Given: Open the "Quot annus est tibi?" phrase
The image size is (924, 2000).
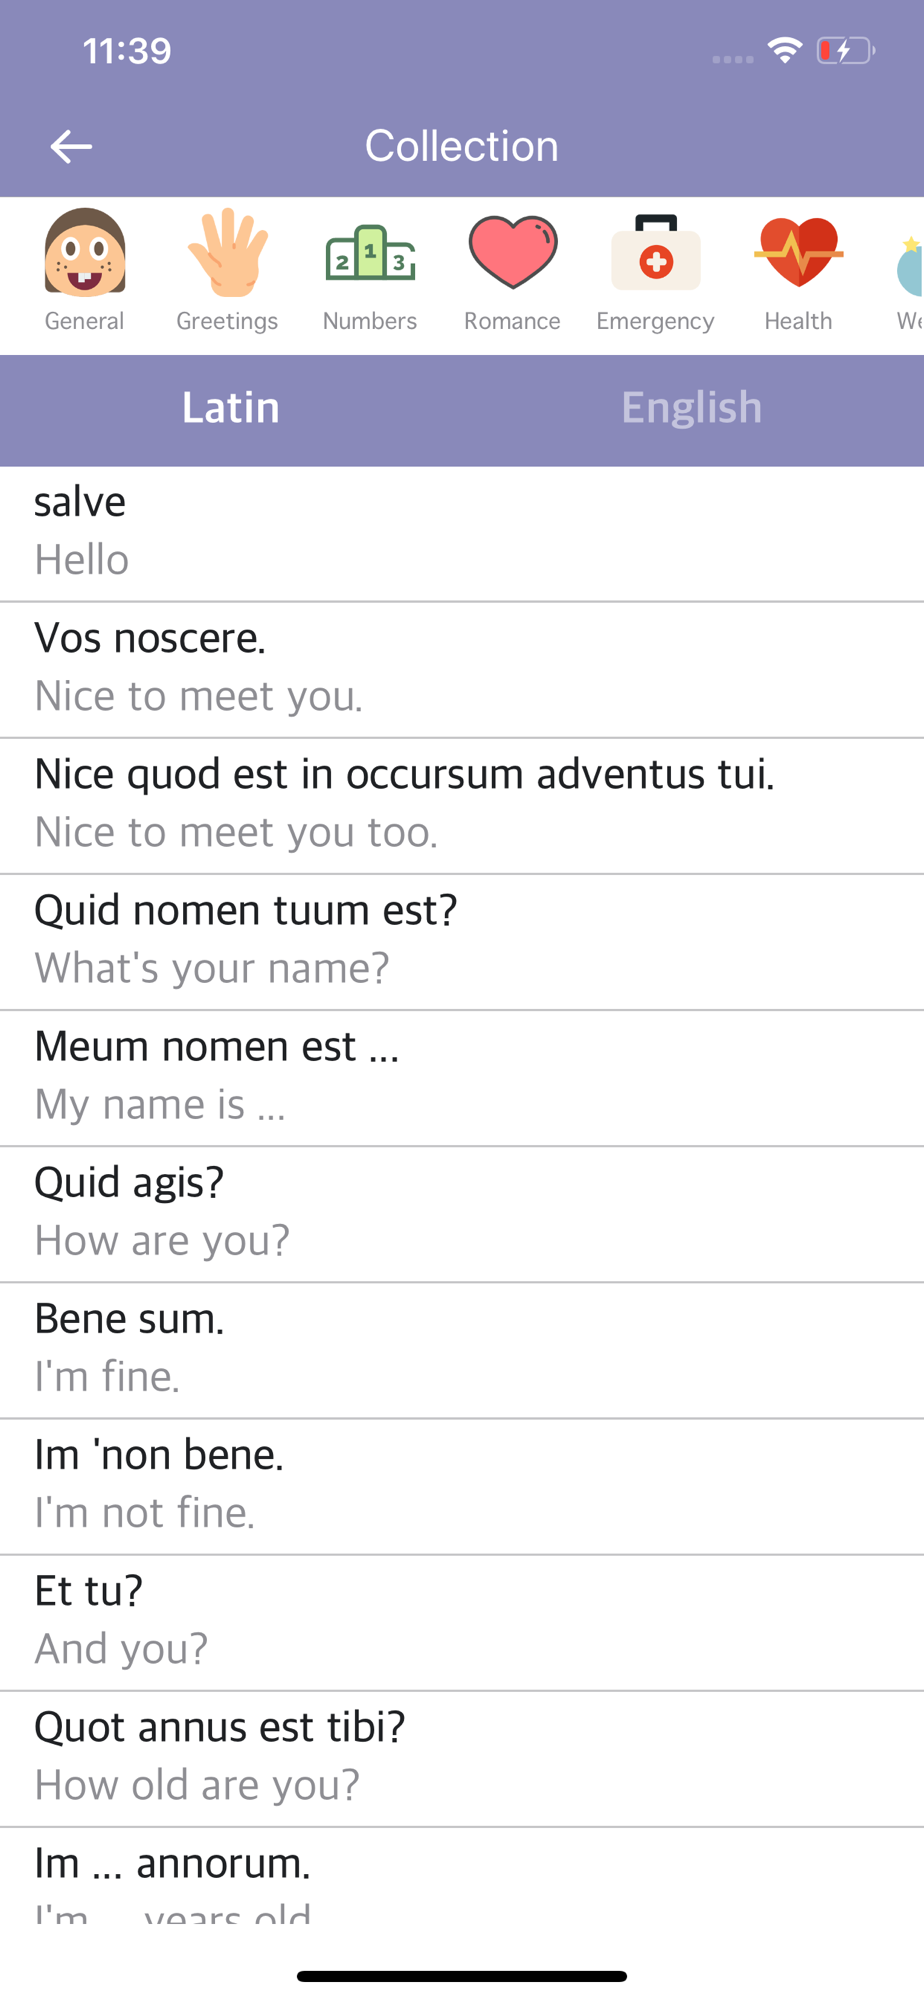Looking at the screenshot, I should point(462,1756).
